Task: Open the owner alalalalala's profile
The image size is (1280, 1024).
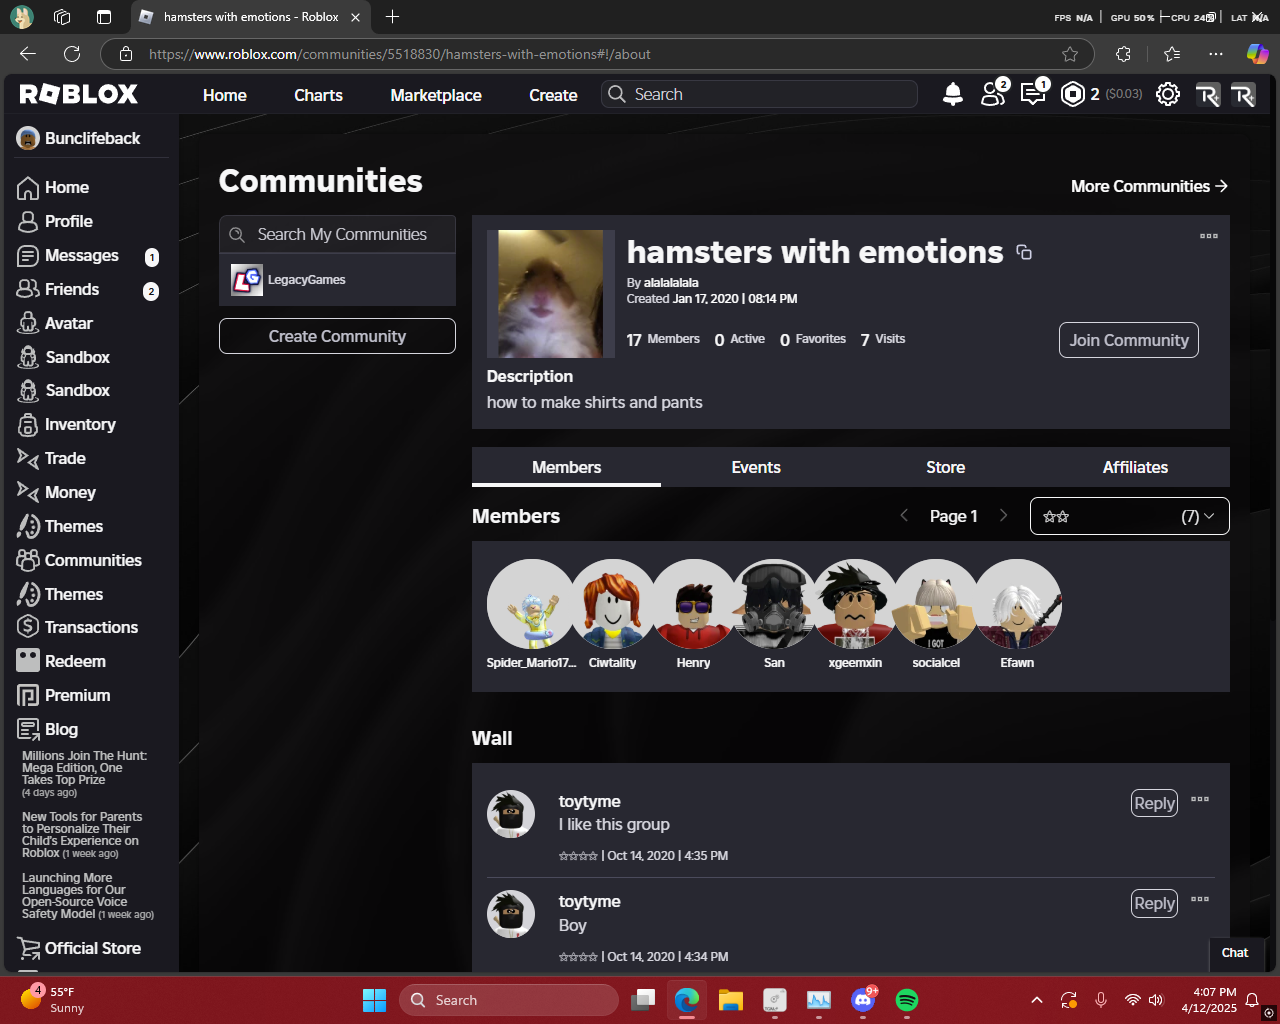Action: pos(671,283)
